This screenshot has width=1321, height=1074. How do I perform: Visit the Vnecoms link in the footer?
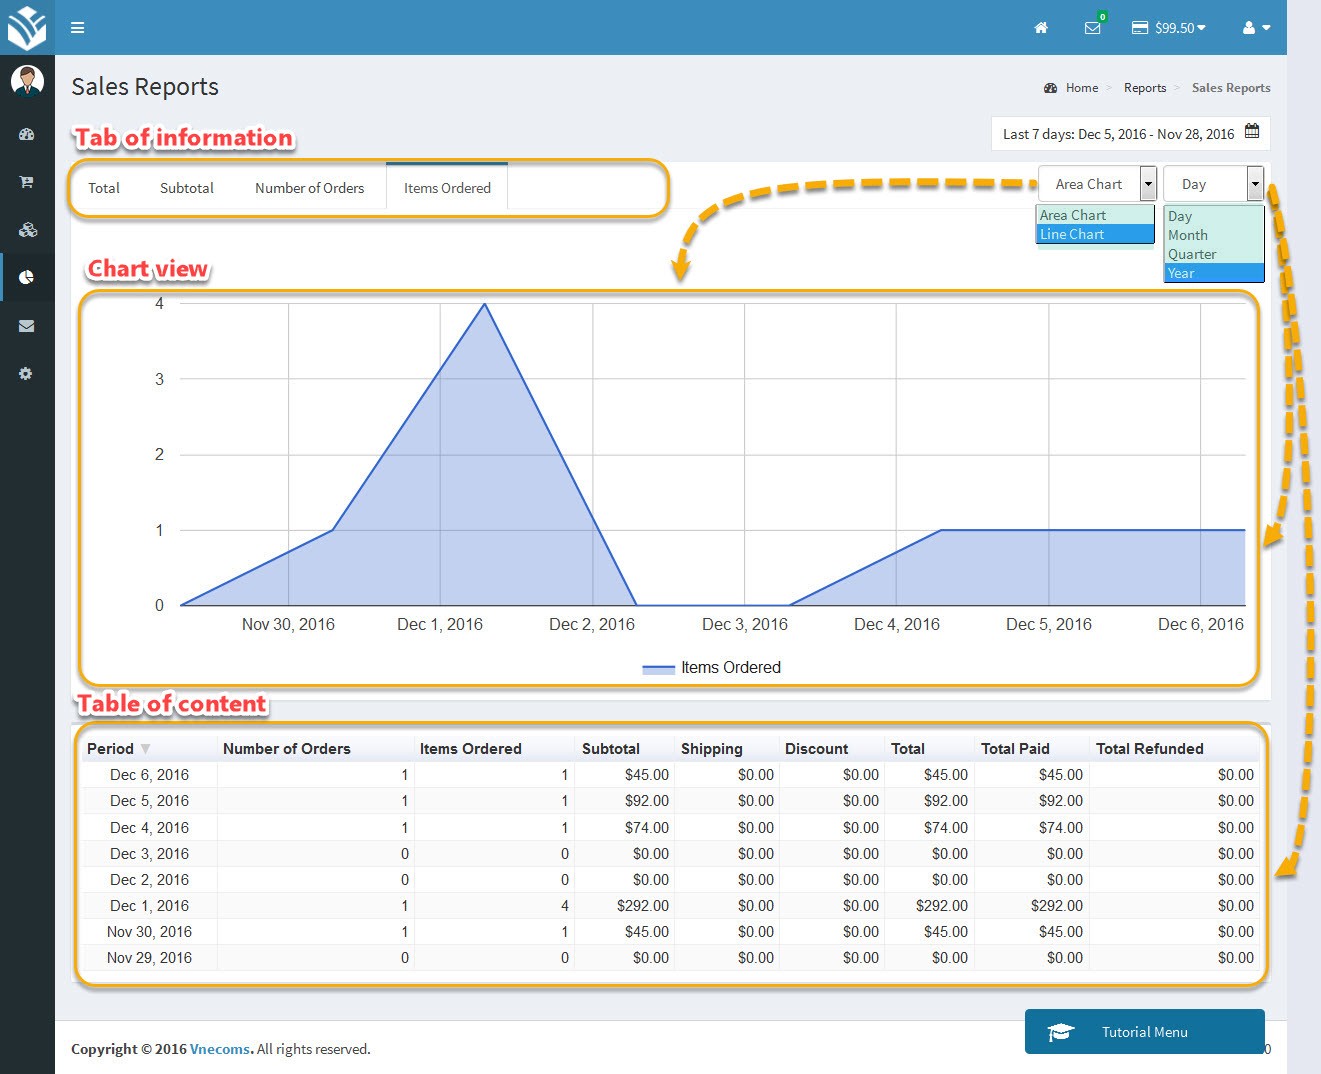[219, 1049]
